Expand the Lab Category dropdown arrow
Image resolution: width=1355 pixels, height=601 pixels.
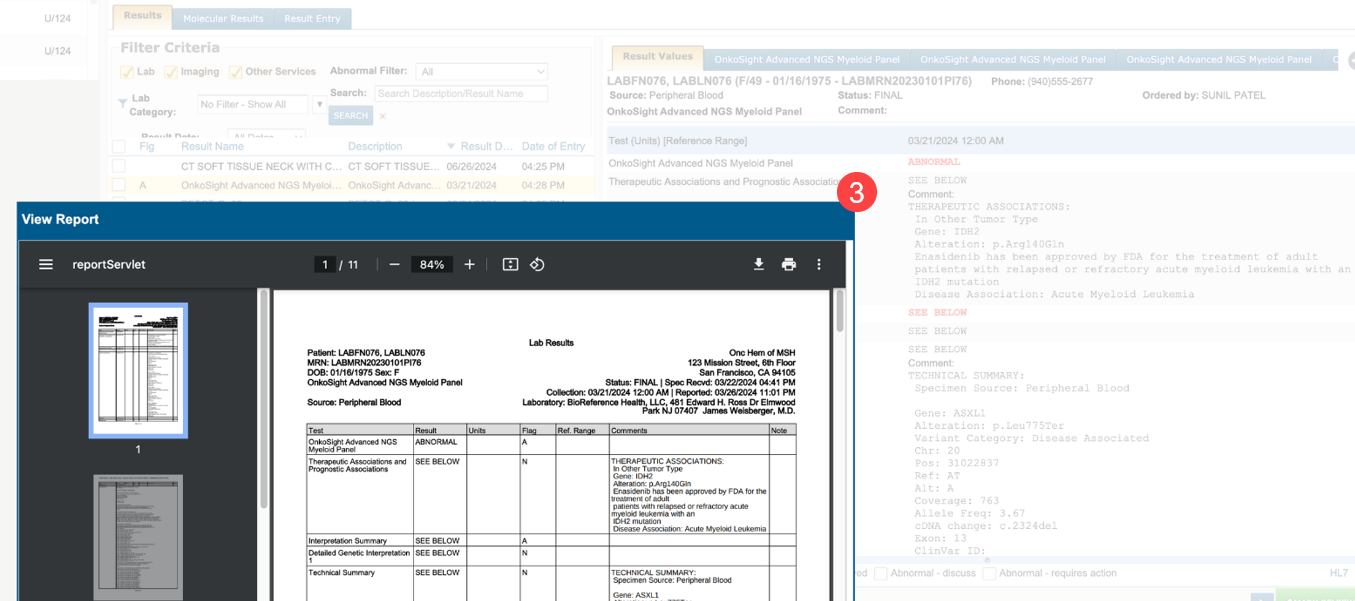pos(319,104)
